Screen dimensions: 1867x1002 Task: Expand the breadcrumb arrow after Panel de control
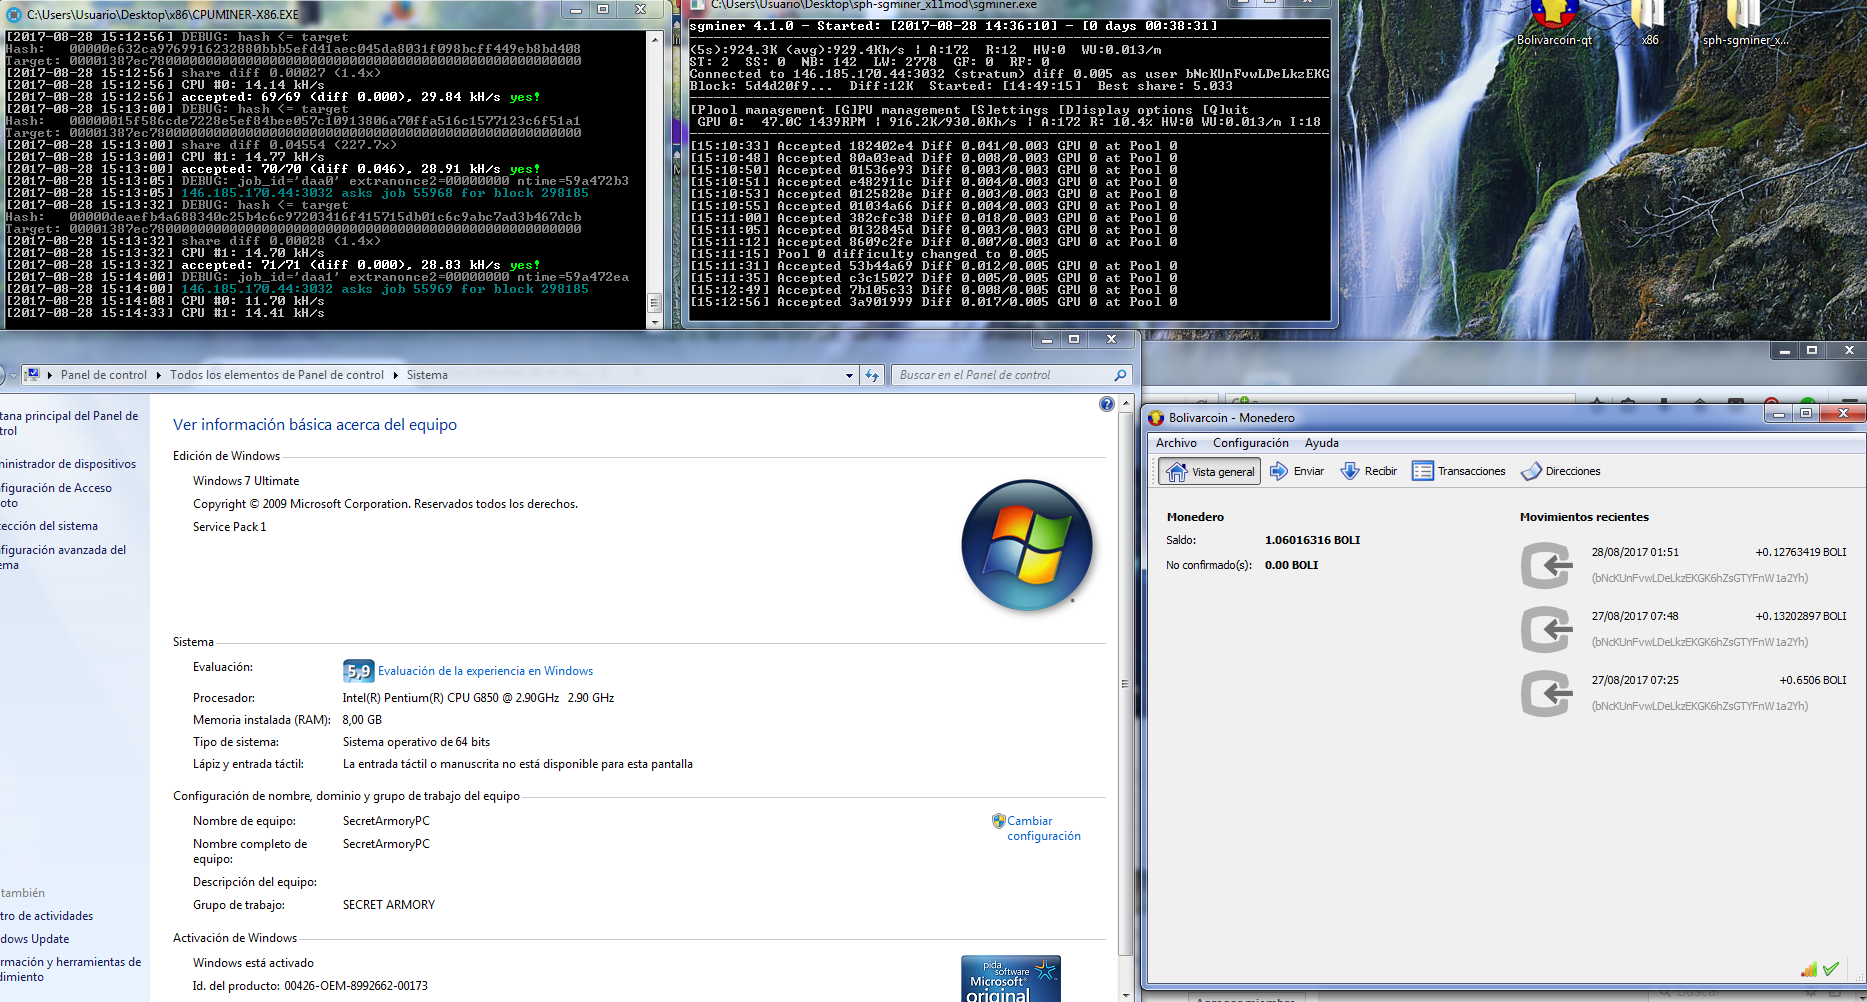point(158,375)
